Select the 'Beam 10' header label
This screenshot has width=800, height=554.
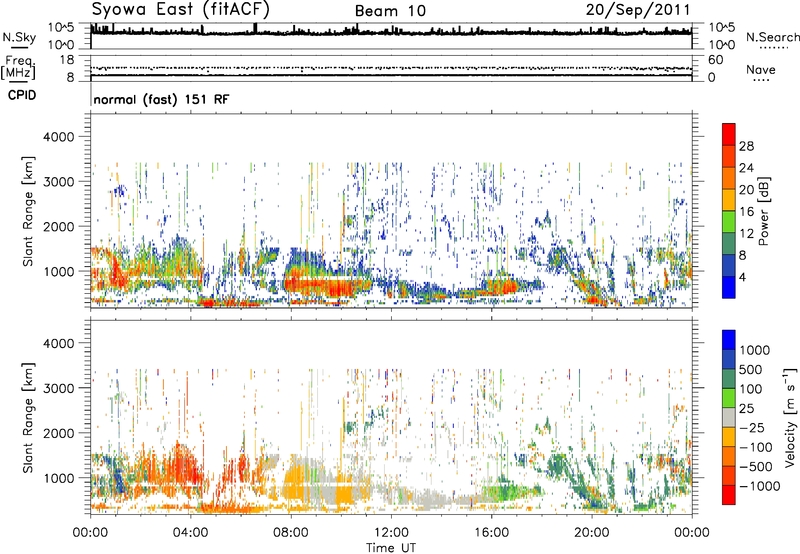click(390, 11)
